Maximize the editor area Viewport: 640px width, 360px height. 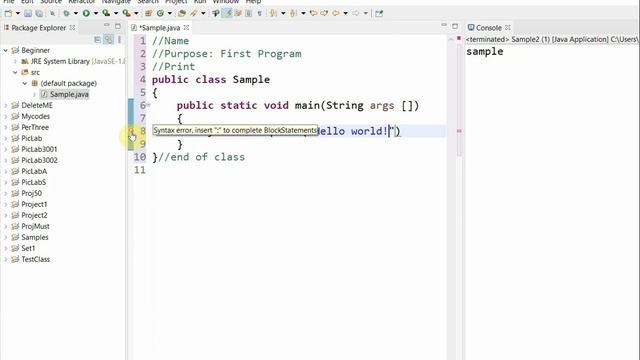(x=455, y=26)
